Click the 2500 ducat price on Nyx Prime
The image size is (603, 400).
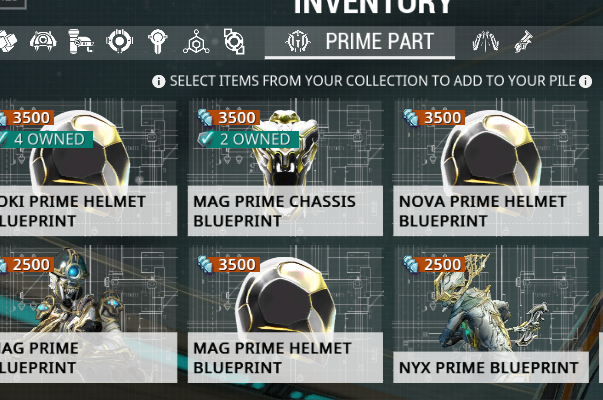pyautogui.click(x=434, y=265)
